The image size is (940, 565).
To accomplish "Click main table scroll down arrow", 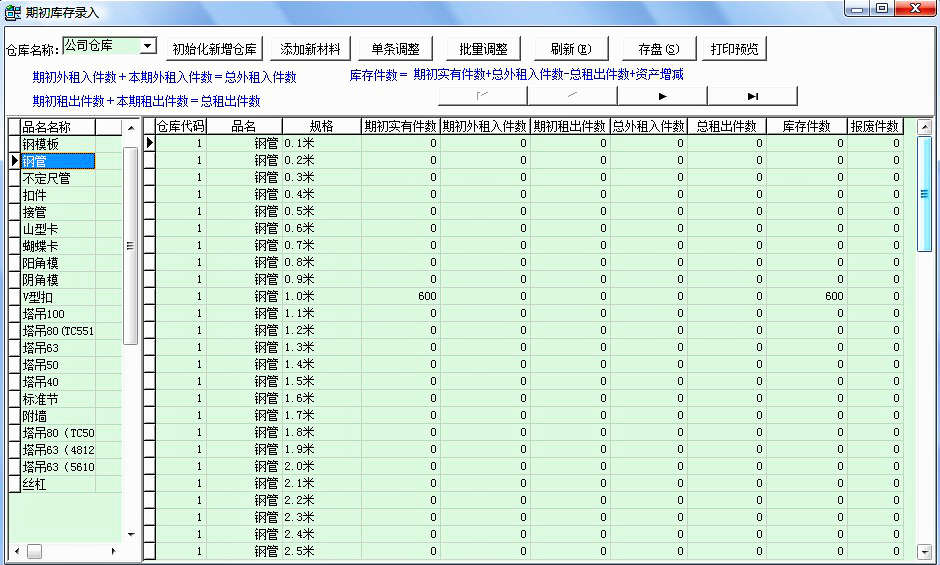I will point(924,552).
